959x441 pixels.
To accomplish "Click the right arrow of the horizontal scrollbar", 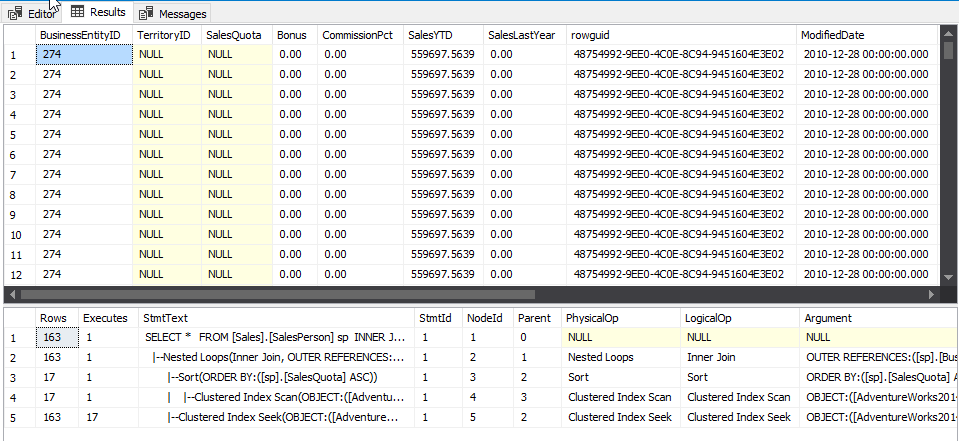I will pyautogui.click(x=931, y=294).
